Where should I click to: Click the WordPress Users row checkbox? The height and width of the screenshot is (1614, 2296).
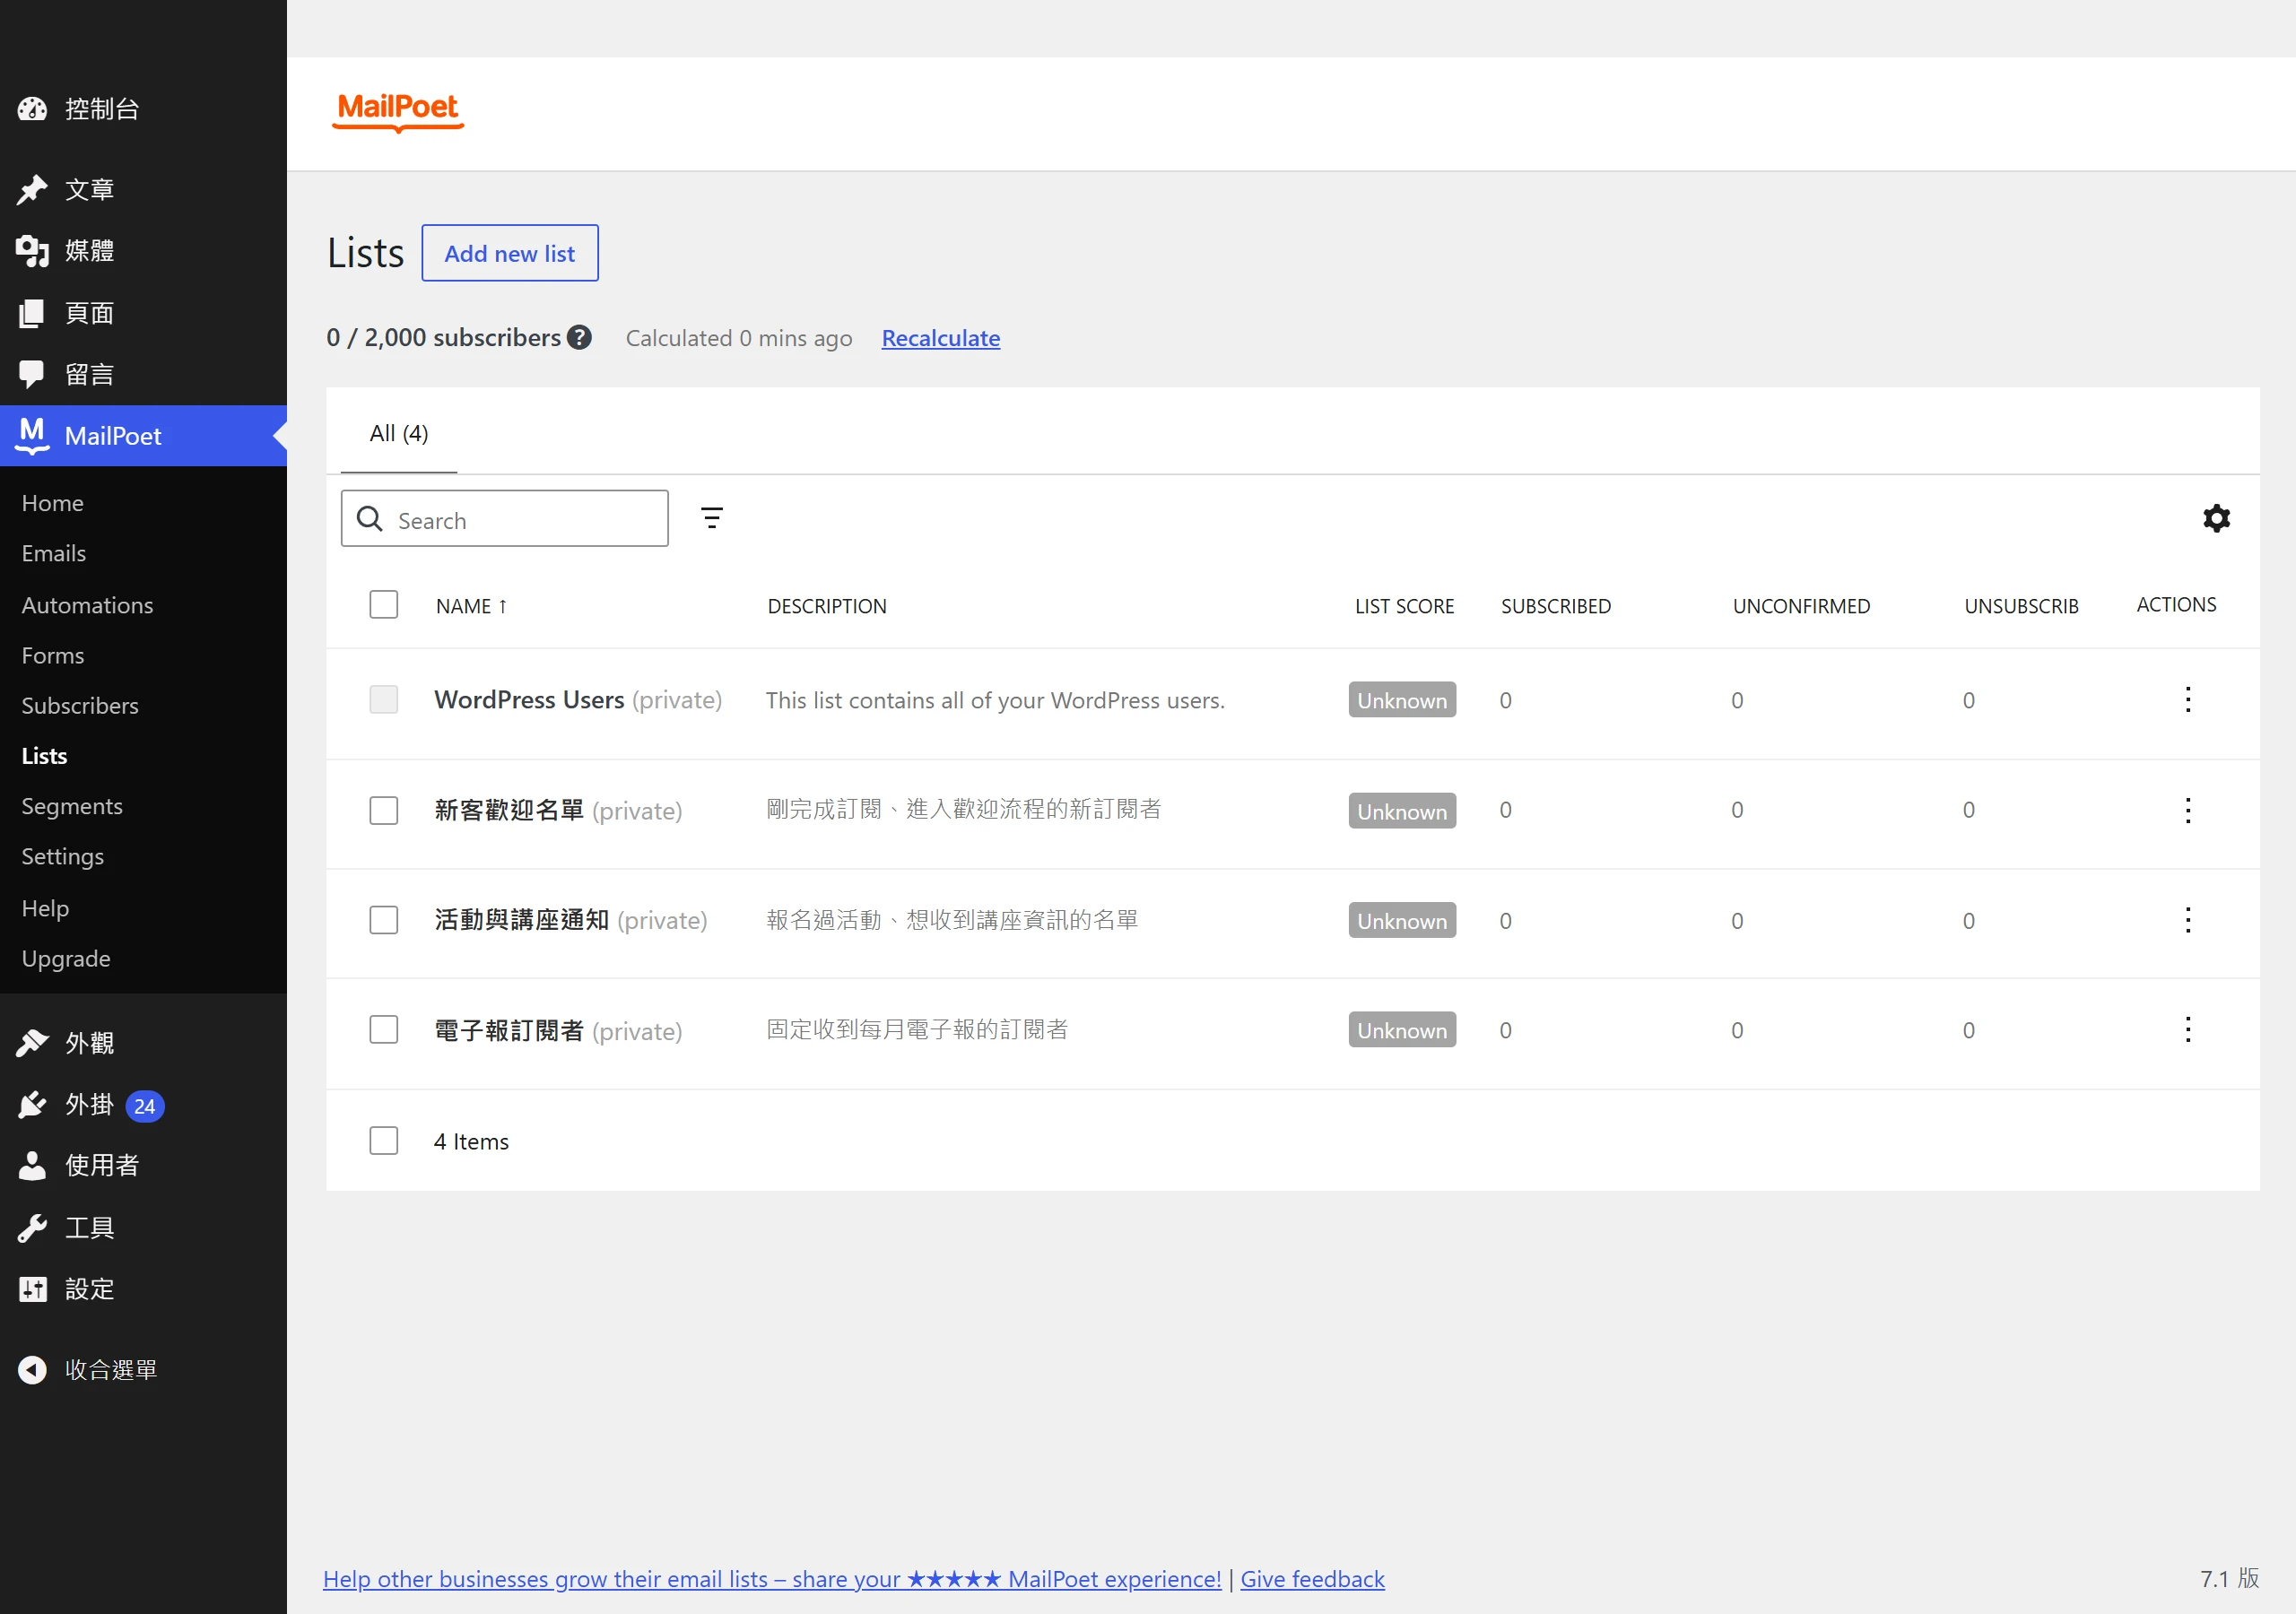[384, 700]
